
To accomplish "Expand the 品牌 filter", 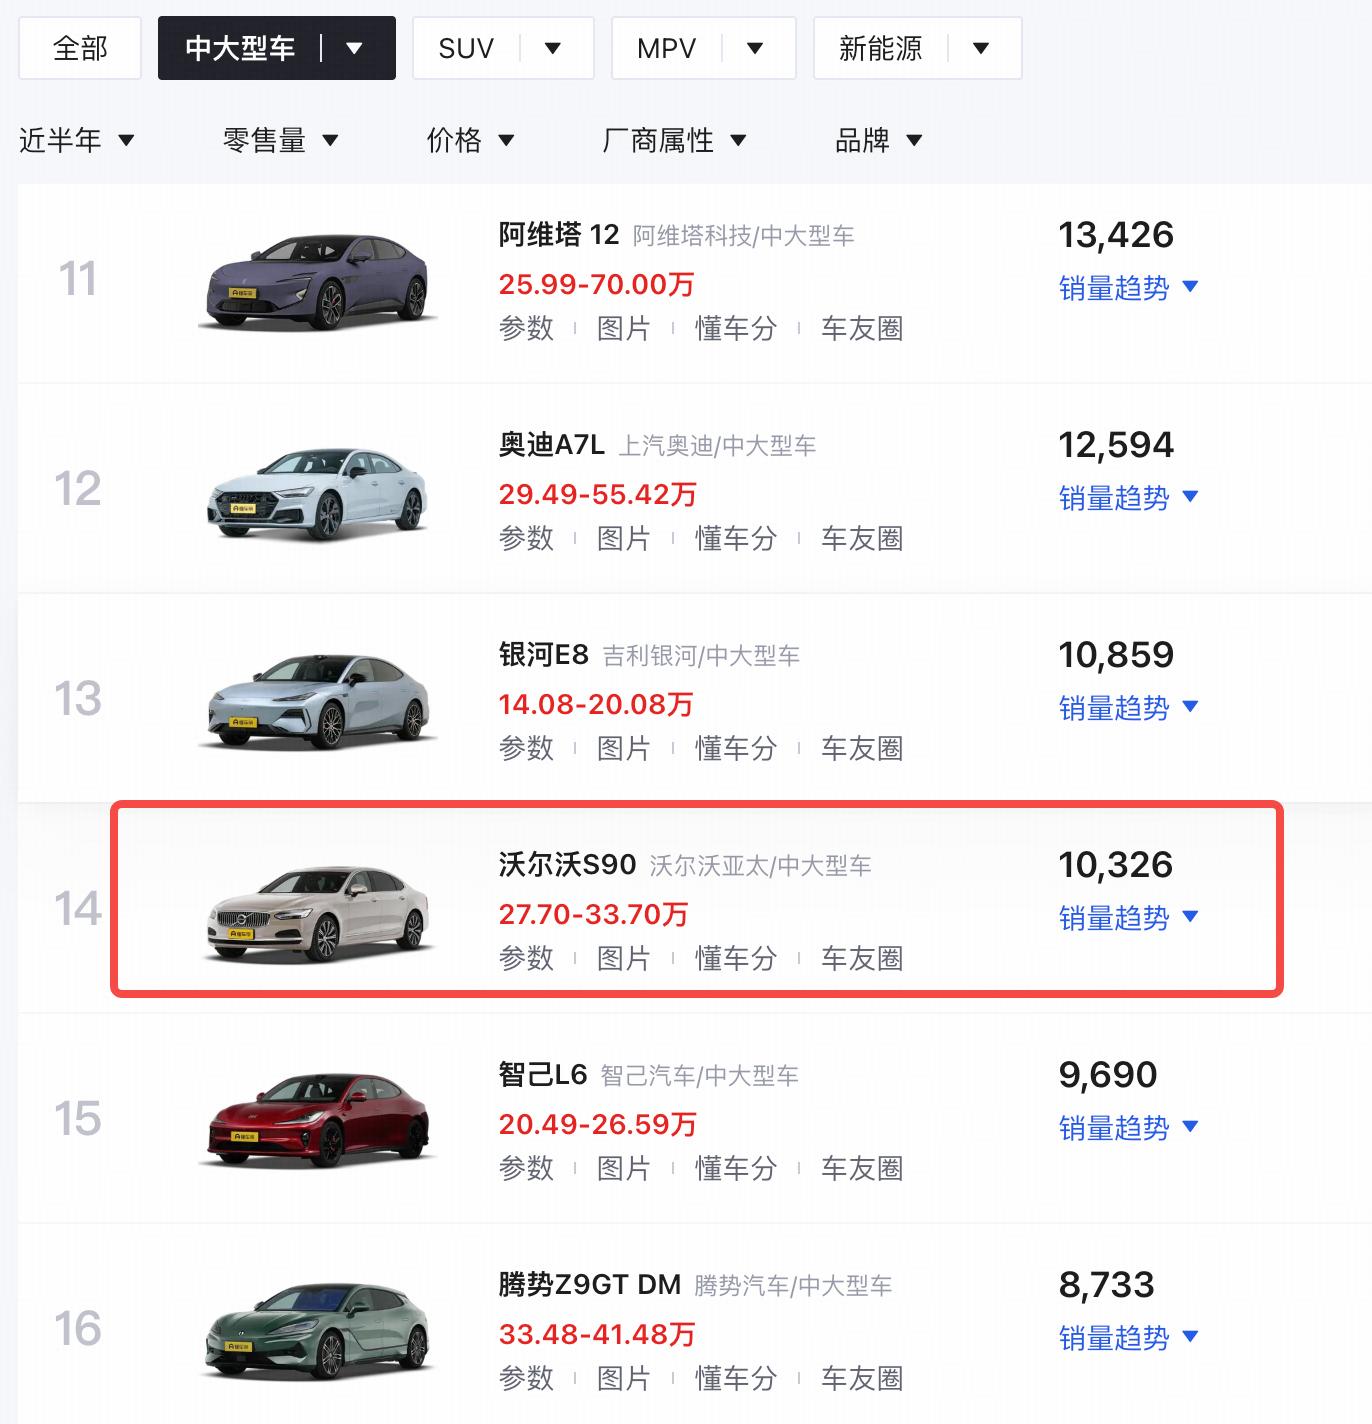I will (x=878, y=140).
